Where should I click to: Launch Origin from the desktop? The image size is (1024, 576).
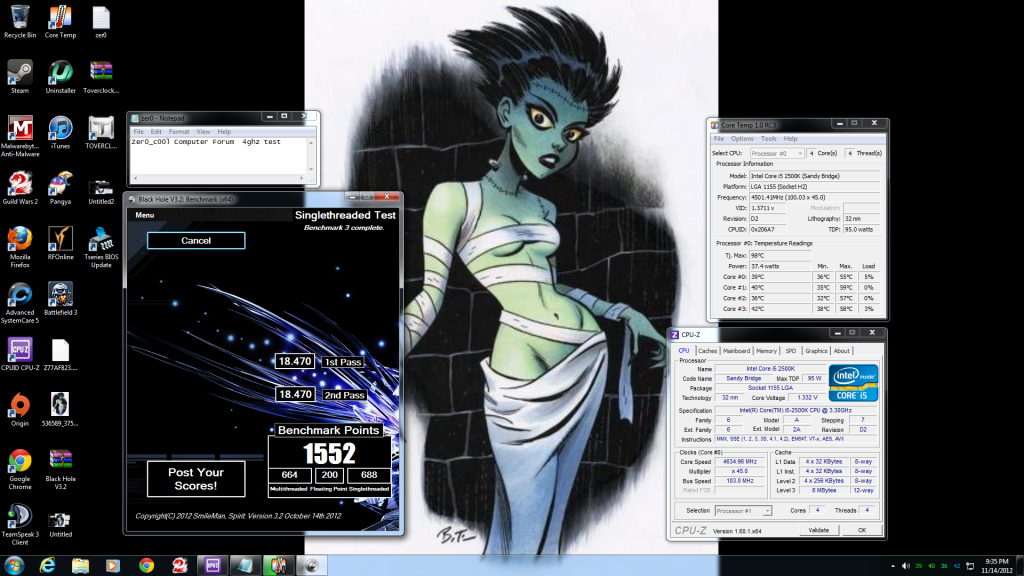coord(20,410)
